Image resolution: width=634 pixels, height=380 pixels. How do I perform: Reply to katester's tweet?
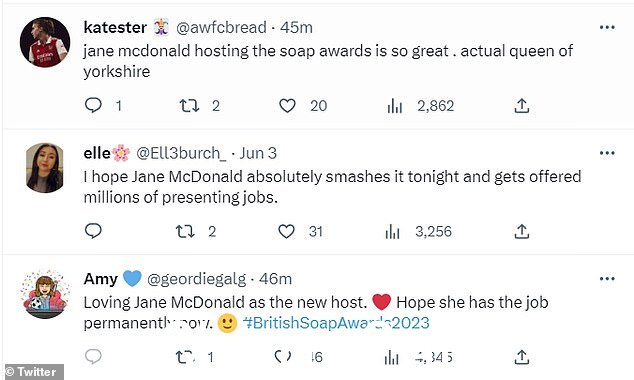coord(93,105)
